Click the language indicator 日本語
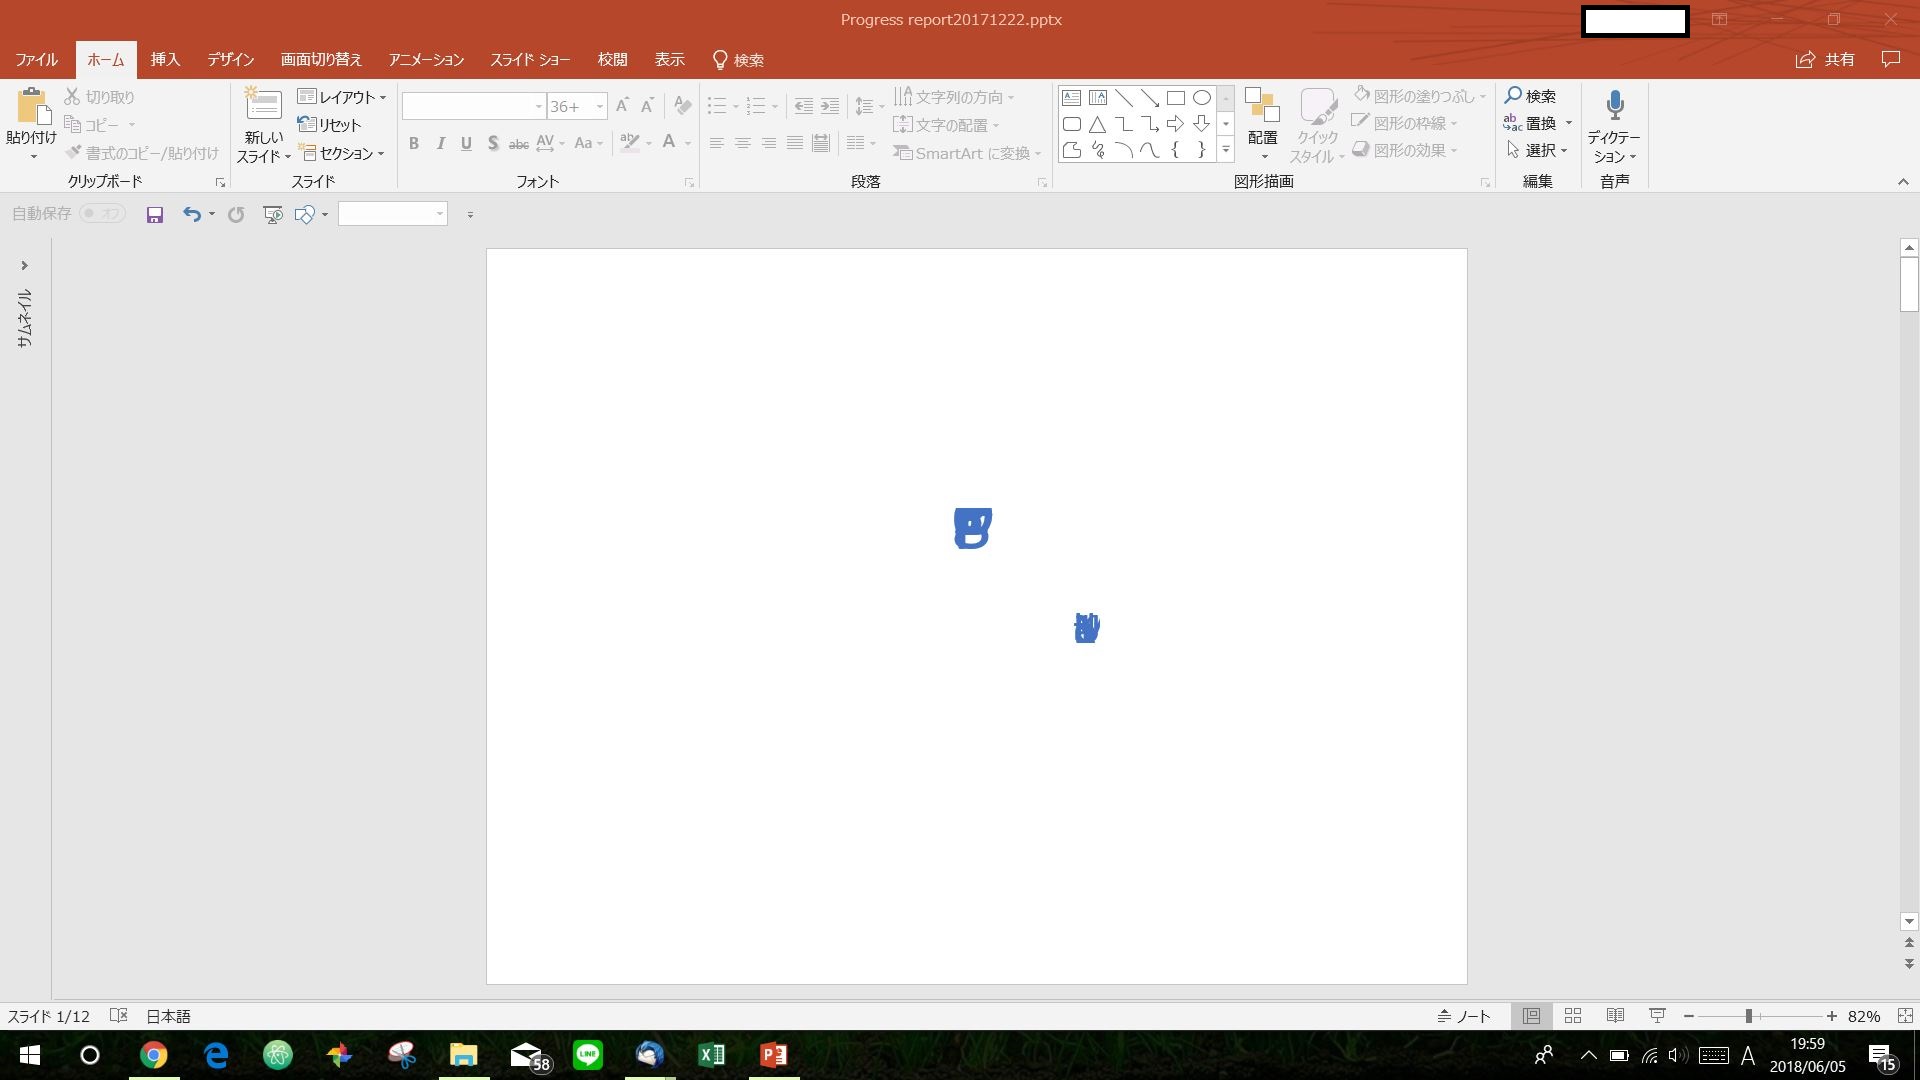This screenshot has width=1920, height=1080. [168, 1016]
